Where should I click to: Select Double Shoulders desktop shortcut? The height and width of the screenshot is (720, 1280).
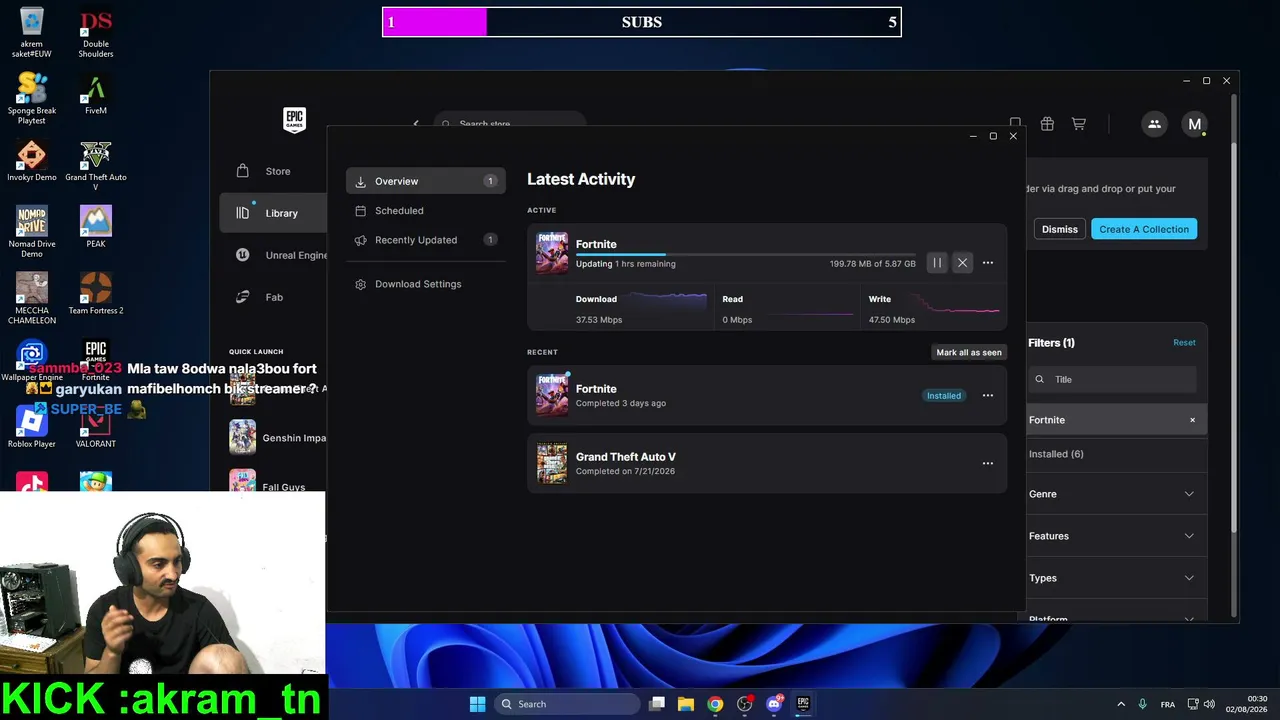point(96,33)
